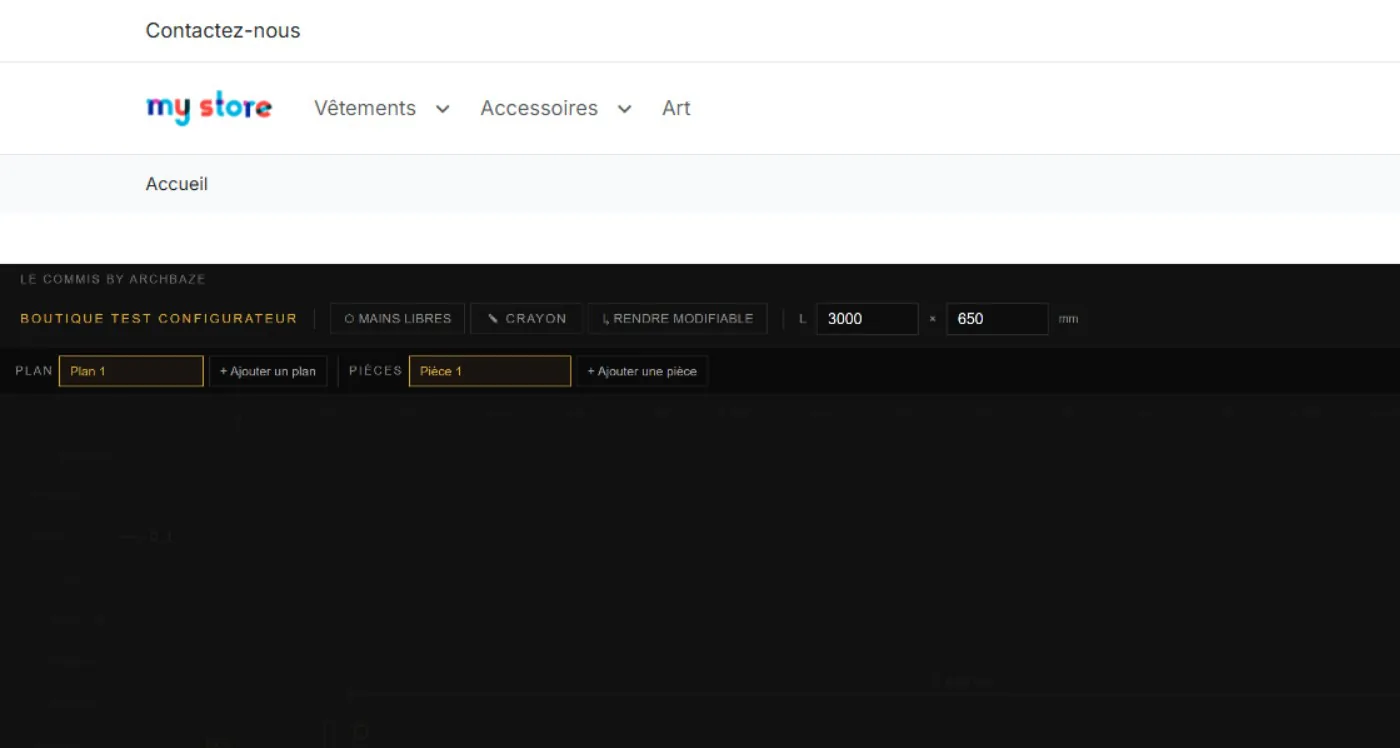The height and width of the screenshot is (748, 1400).
Task: Open the Accessoires menu item
Action: pos(539,108)
